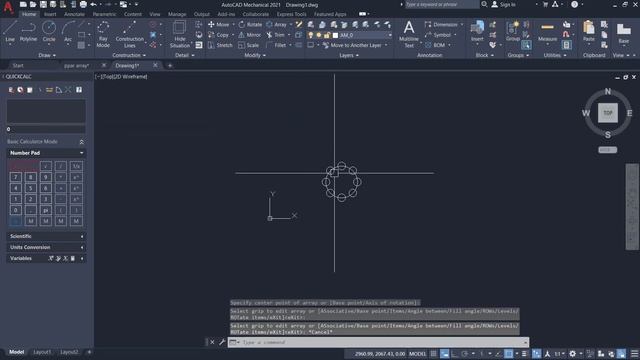Toggle lineweight display in status bar
Image resolution: width=640 pixels, height=360 pixels.
coord(524,354)
